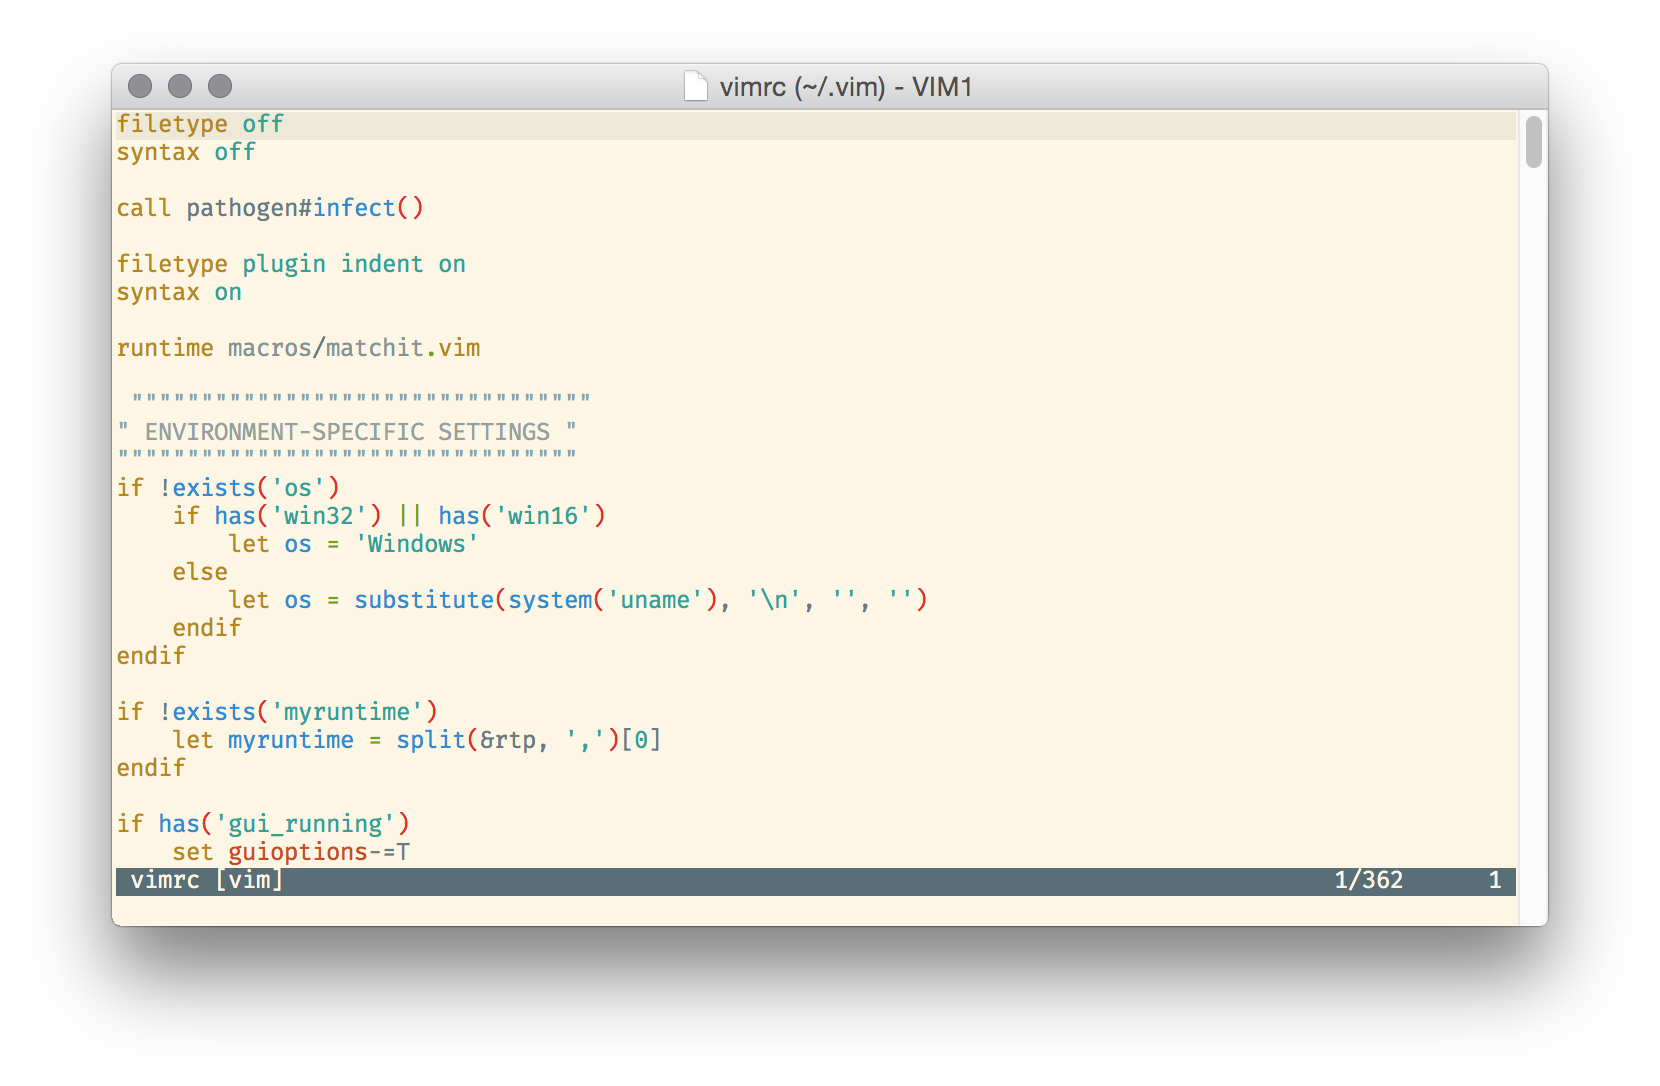Click the "if !exists('os')" line

click(228, 488)
